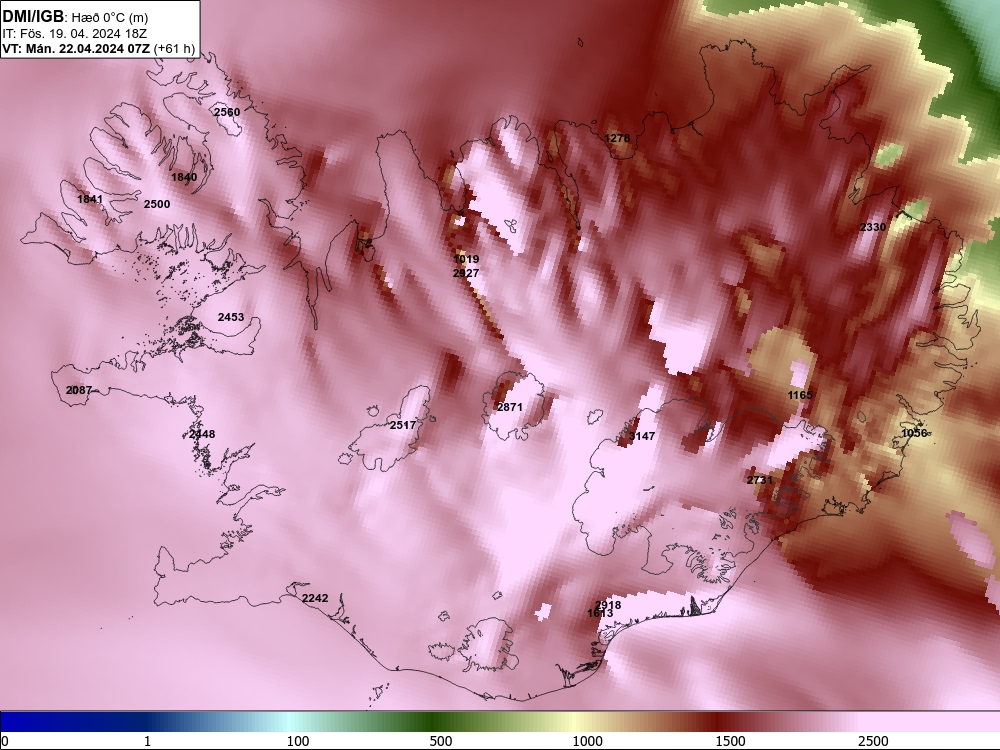The height and width of the screenshot is (750, 1000).
Task: Click the map value label 2927
Action: coord(466,273)
